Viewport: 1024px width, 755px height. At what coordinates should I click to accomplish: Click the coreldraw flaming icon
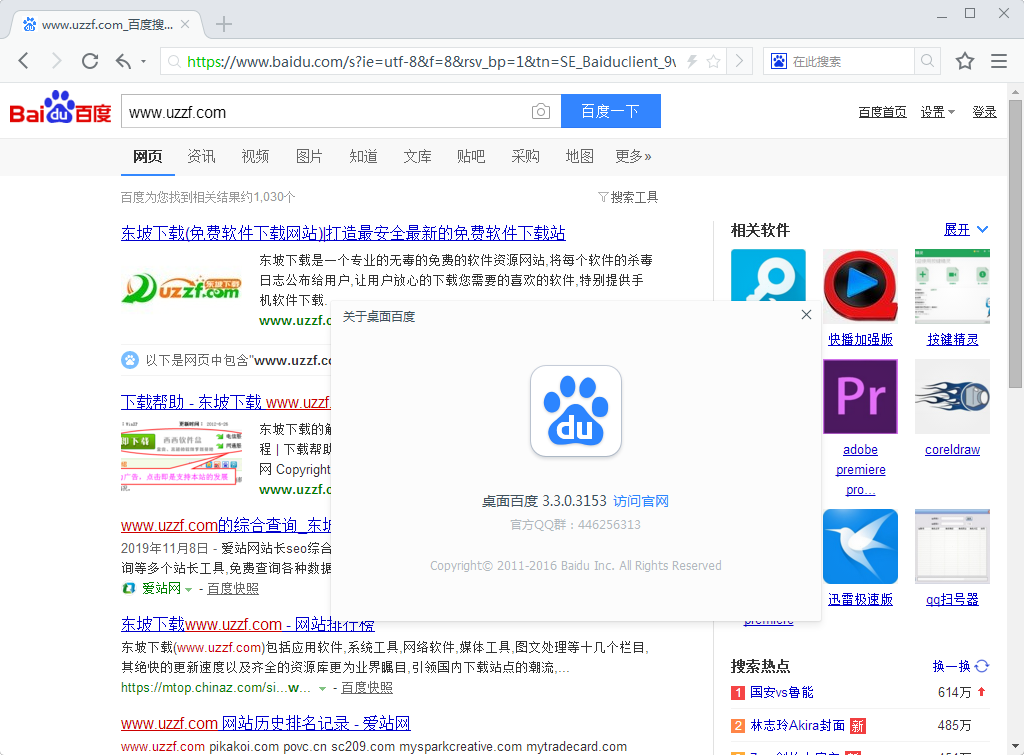tap(952, 396)
